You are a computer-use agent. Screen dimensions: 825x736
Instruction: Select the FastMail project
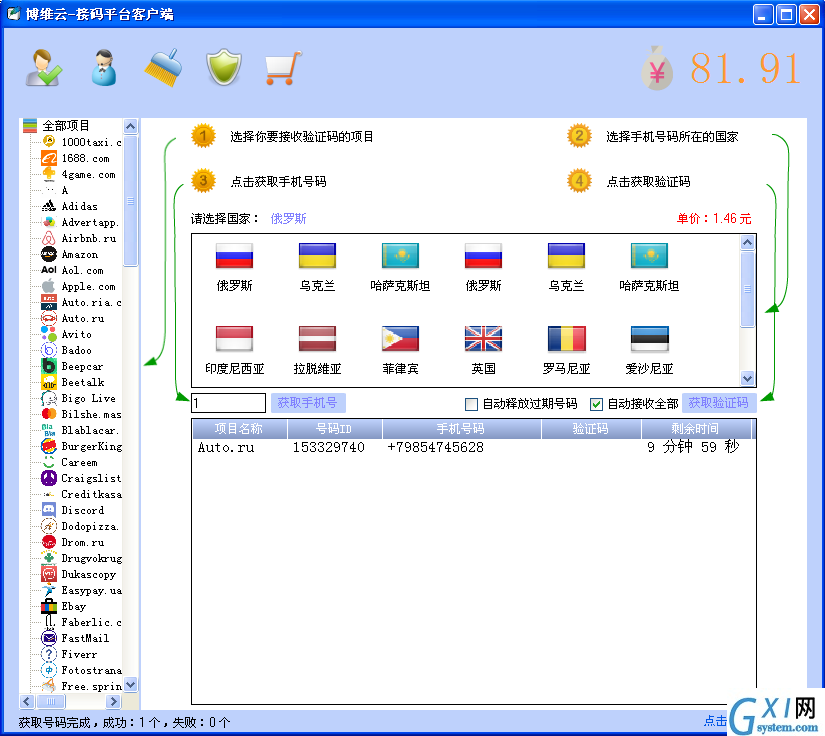click(x=85, y=638)
